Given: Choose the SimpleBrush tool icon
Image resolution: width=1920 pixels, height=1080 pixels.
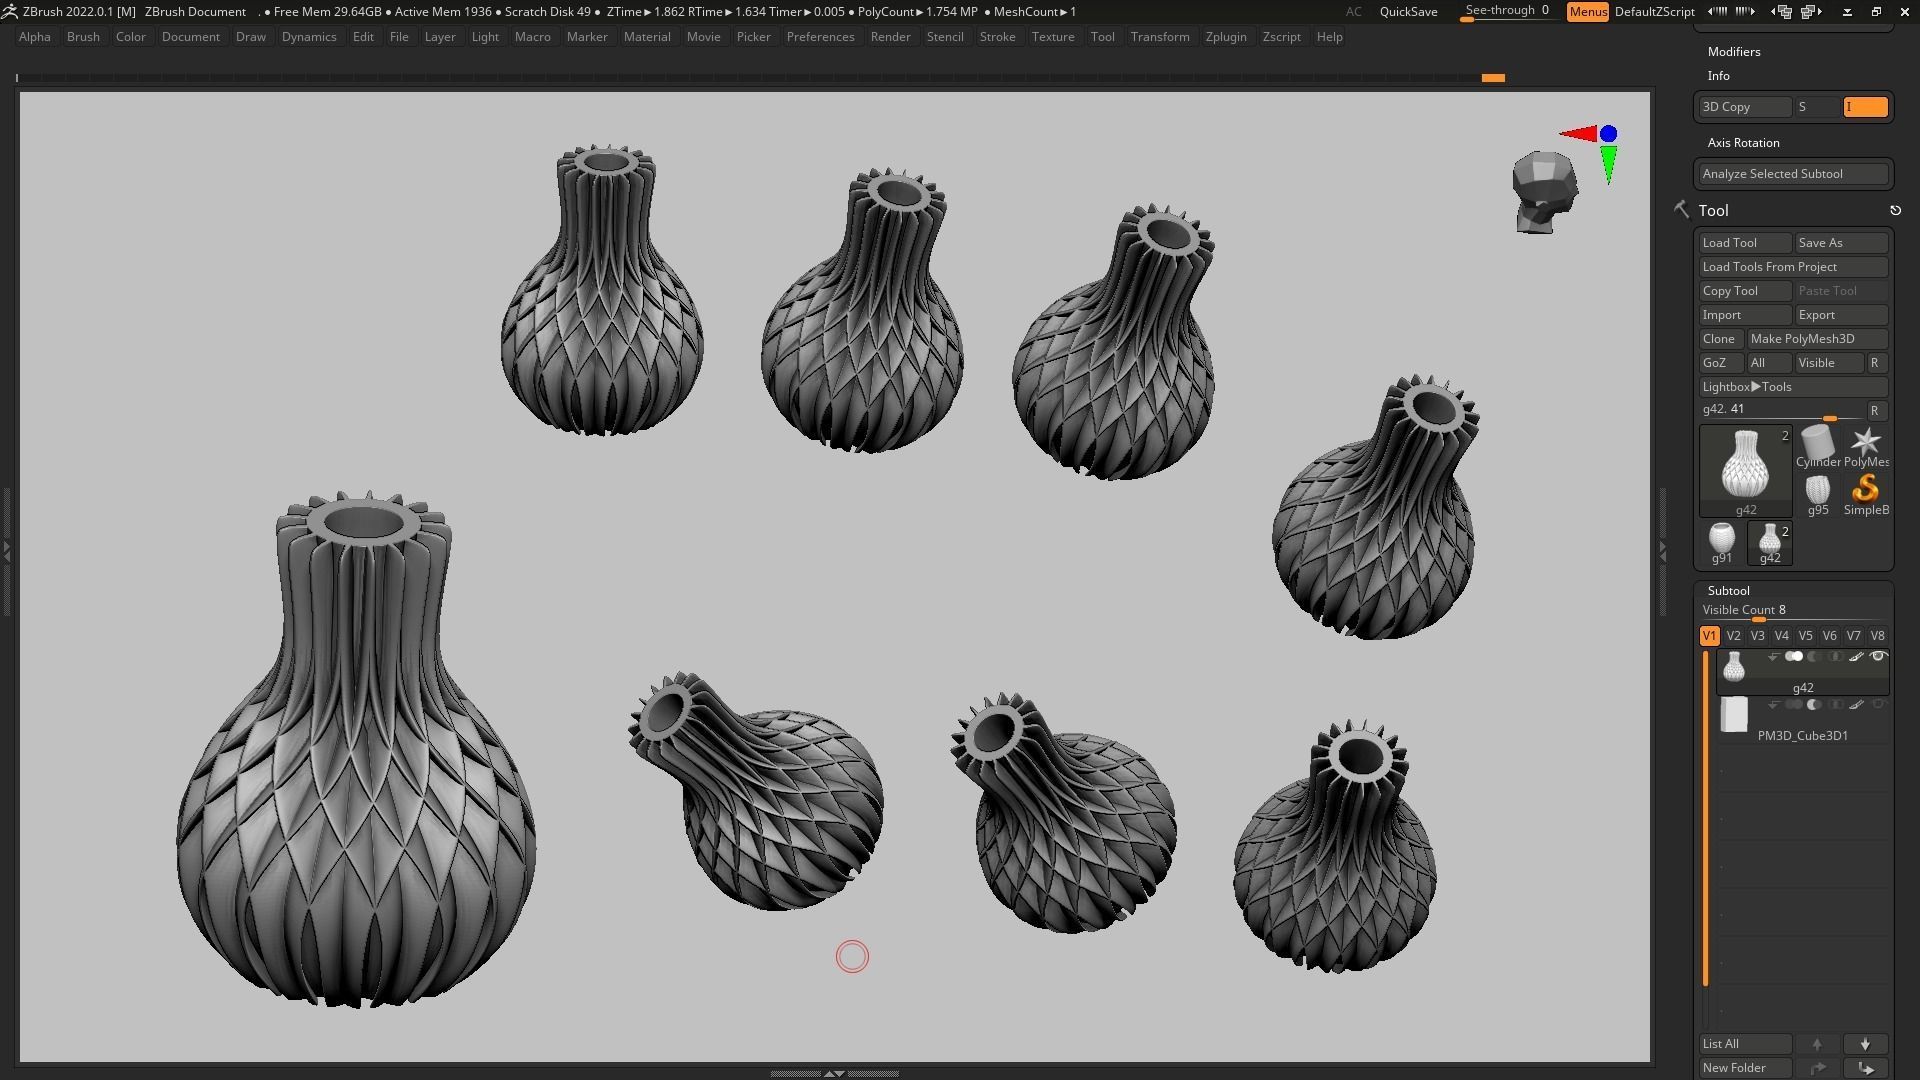Looking at the screenshot, I should point(1865,490).
